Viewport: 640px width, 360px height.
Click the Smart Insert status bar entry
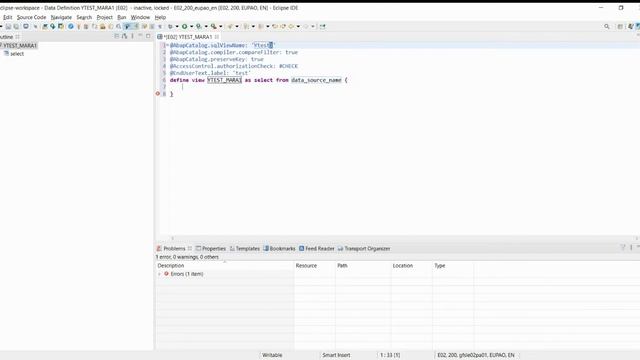336,355
